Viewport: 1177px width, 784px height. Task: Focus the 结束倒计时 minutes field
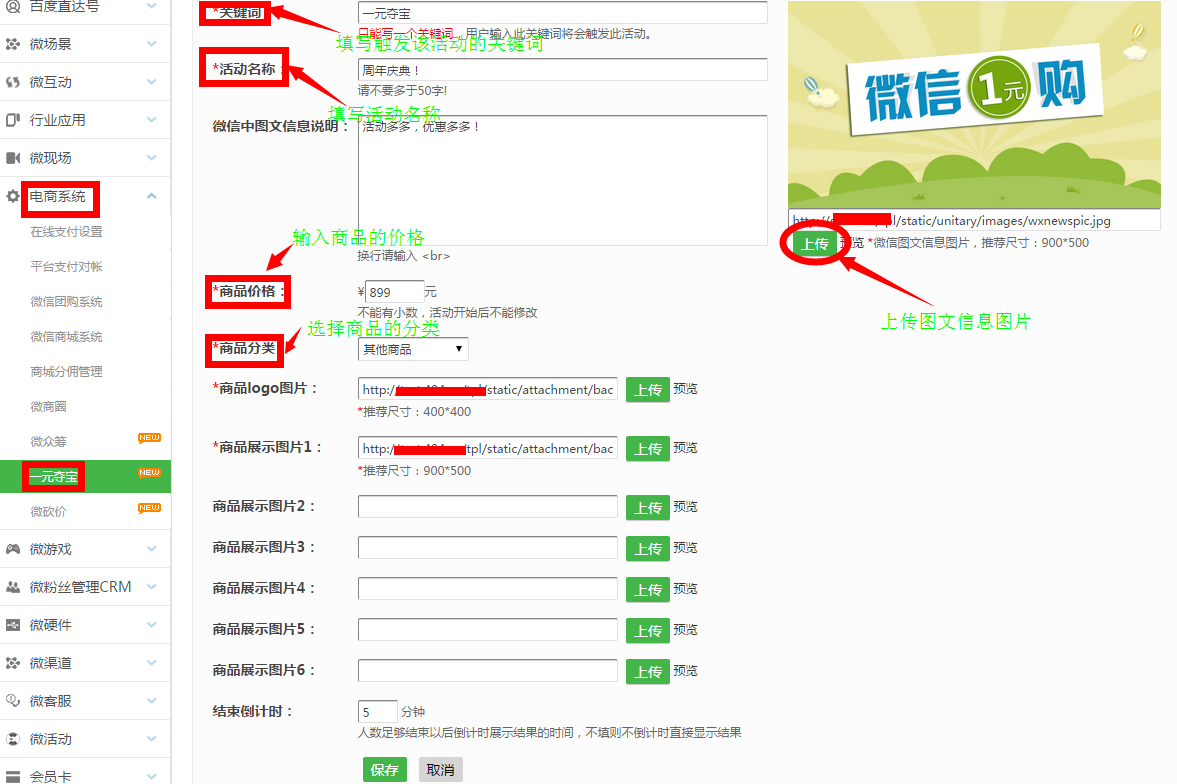[x=378, y=711]
